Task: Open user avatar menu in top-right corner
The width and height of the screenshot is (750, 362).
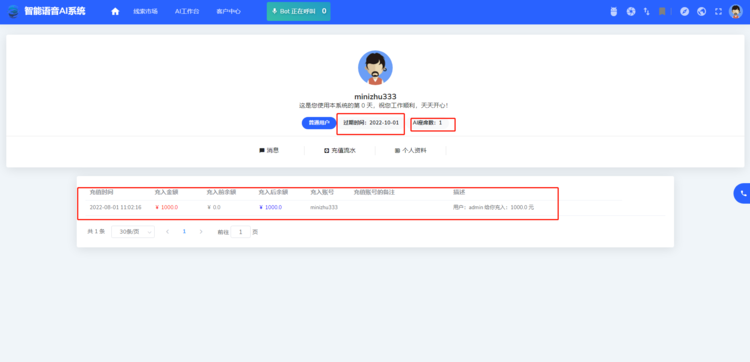Action: (x=736, y=11)
